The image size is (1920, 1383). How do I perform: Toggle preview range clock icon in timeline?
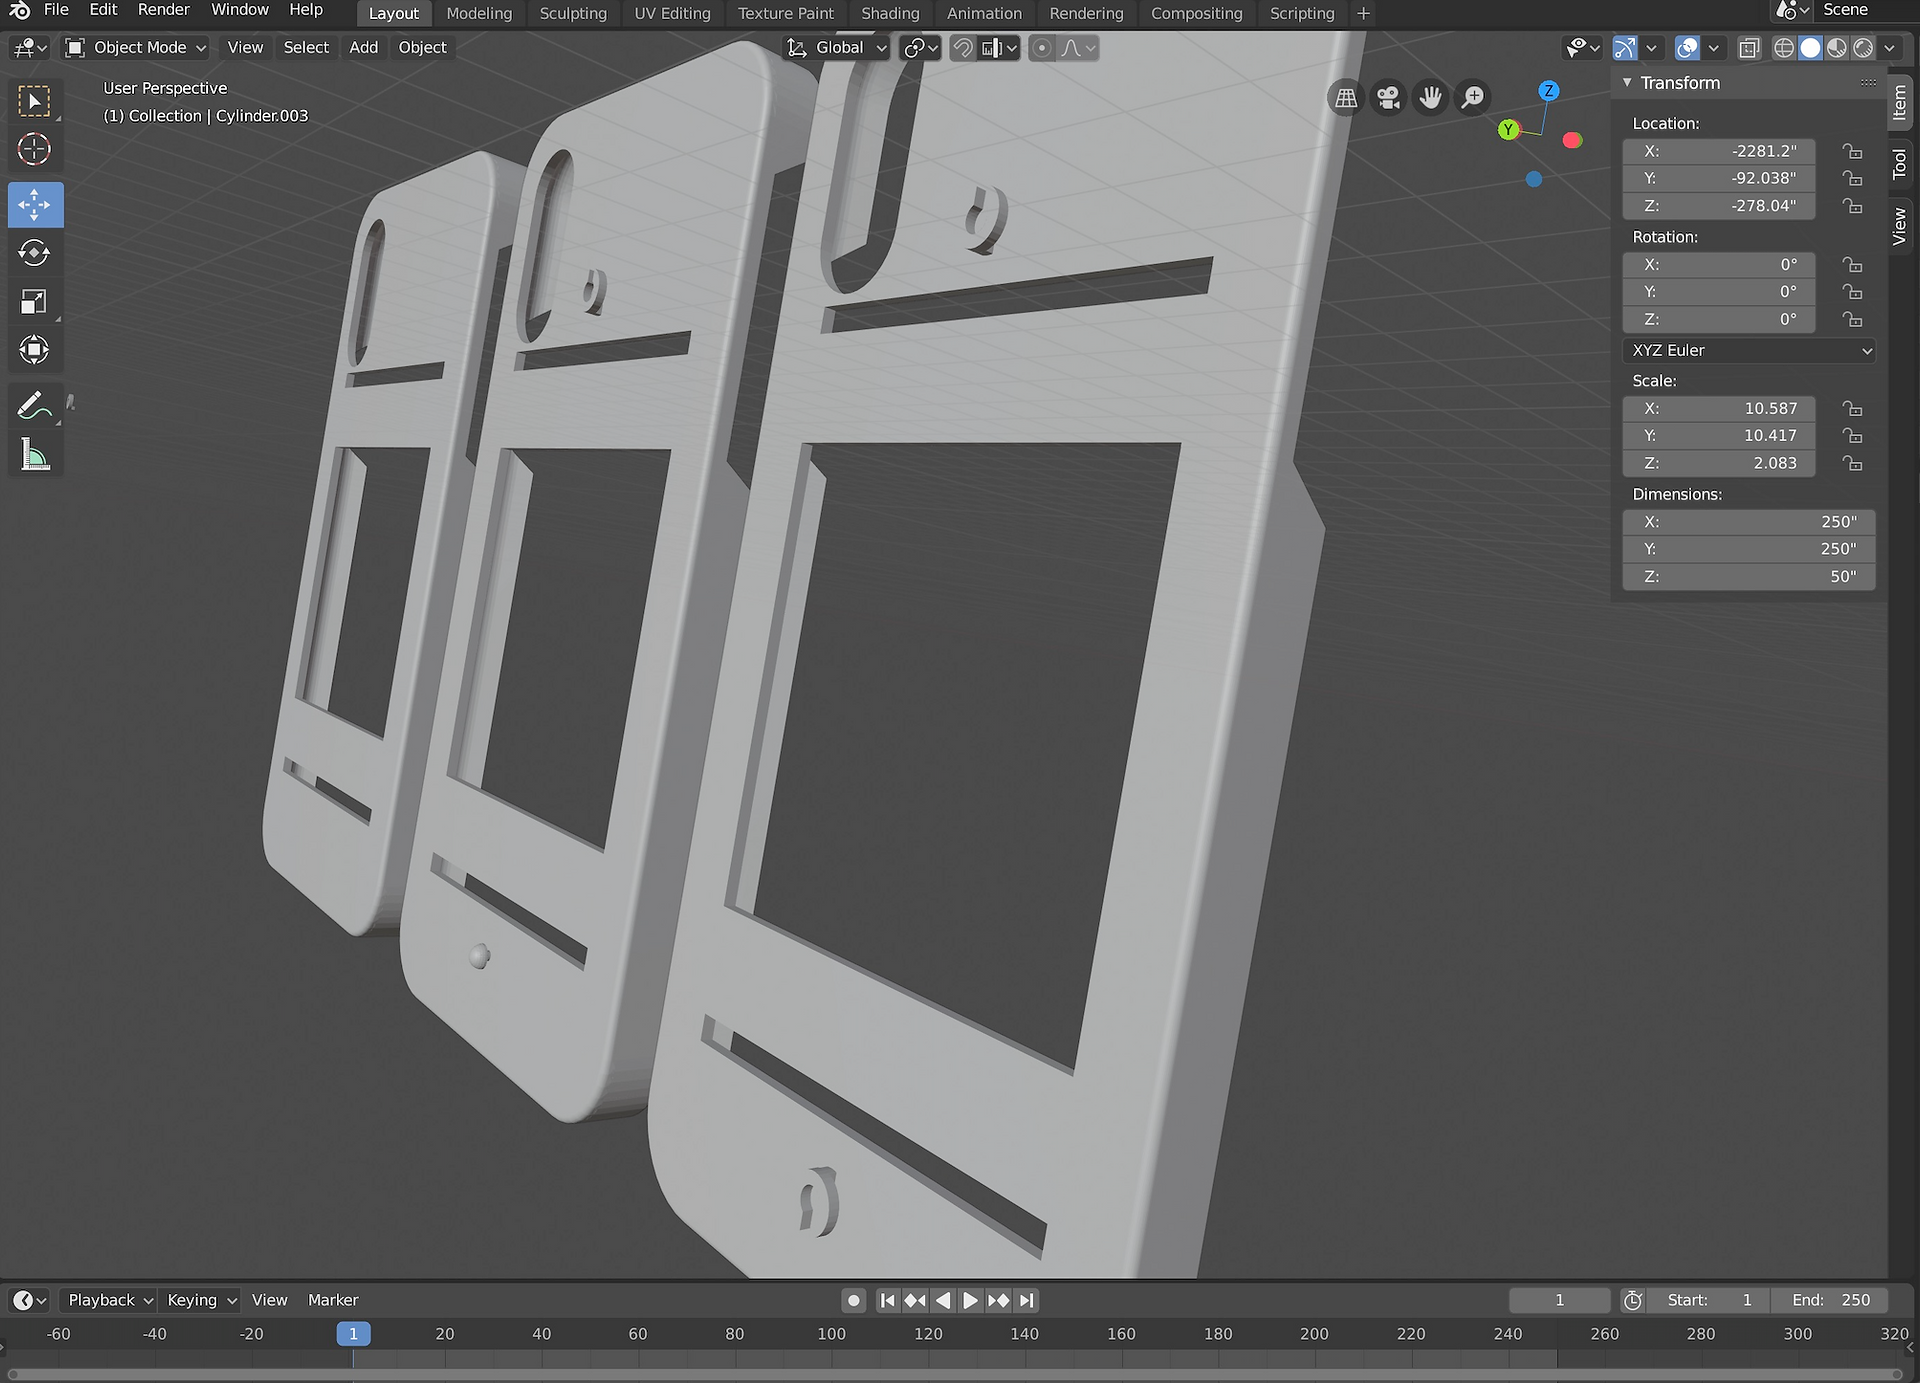point(1633,1300)
